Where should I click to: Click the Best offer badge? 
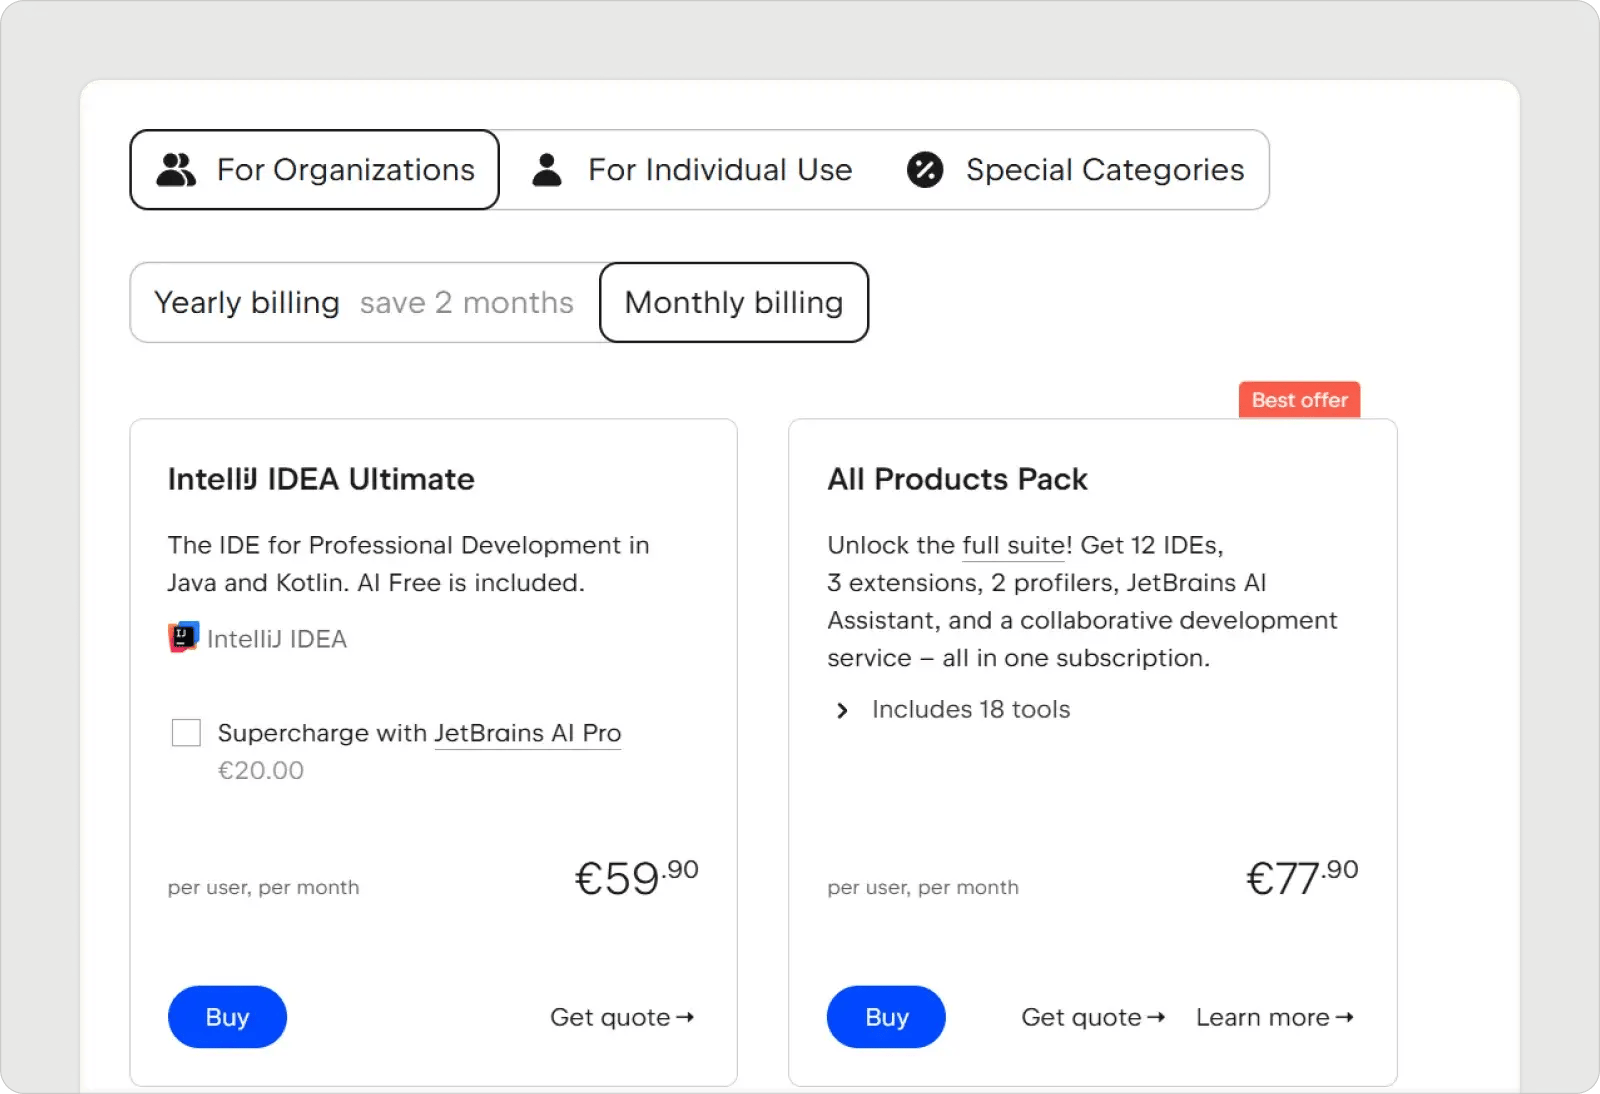coord(1299,400)
